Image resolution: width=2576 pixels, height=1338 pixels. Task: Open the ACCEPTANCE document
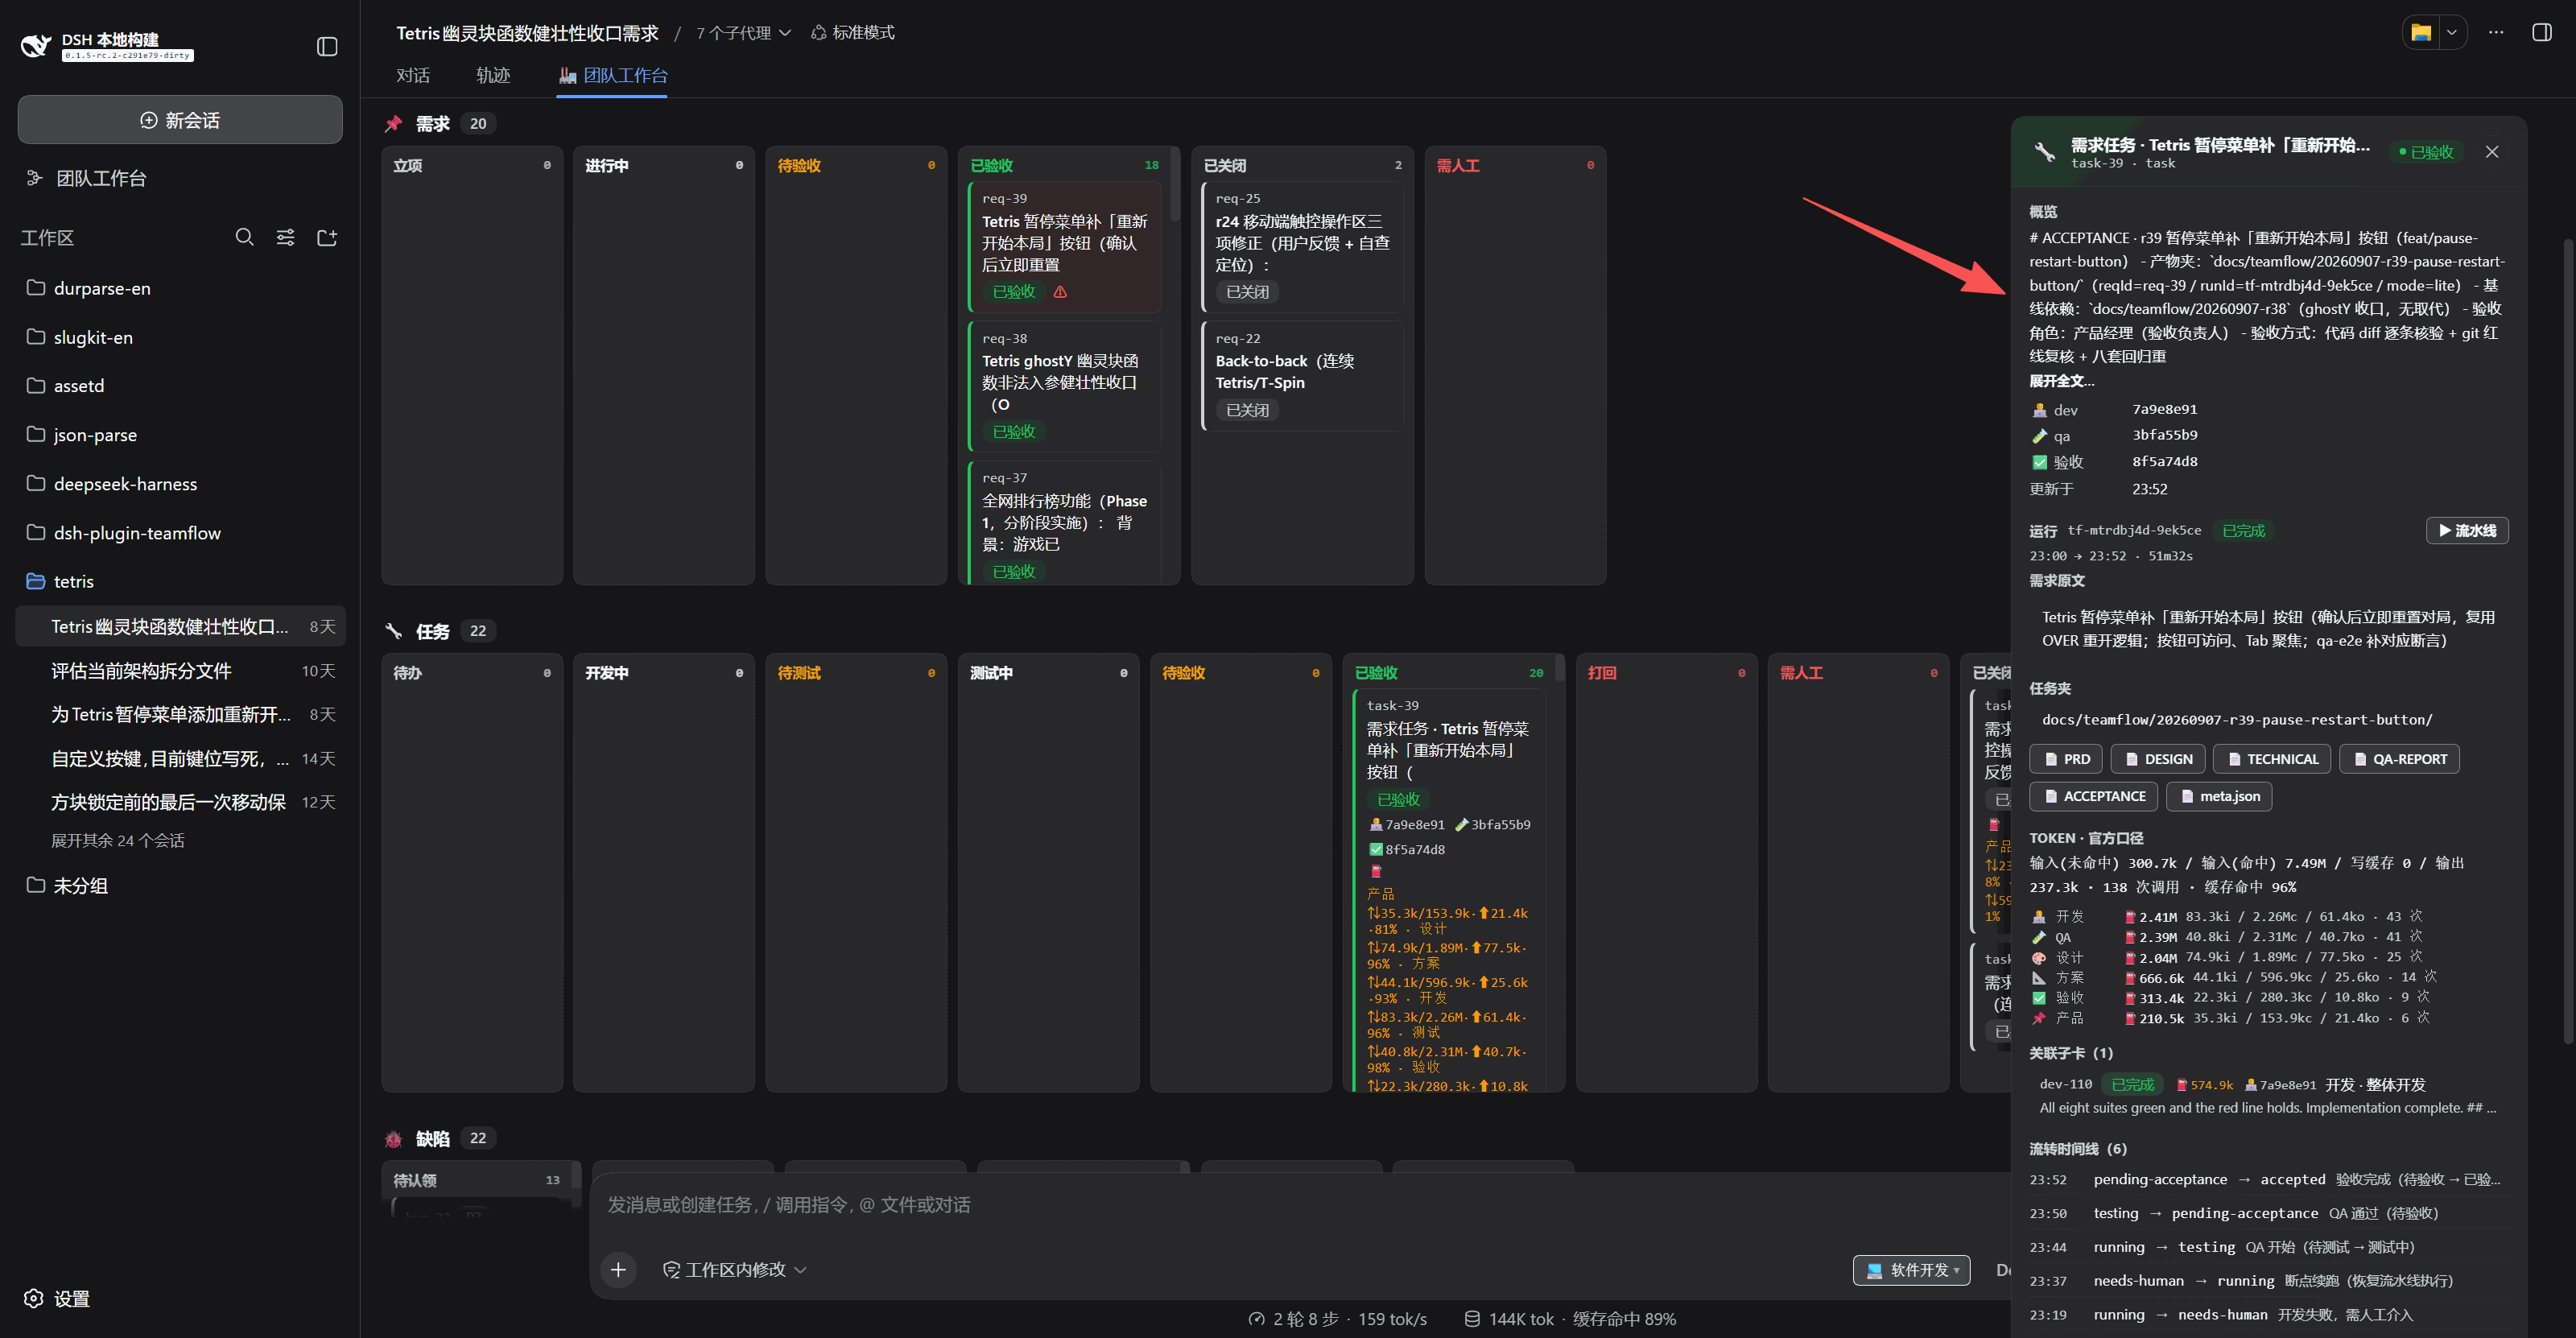point(2093,796)
